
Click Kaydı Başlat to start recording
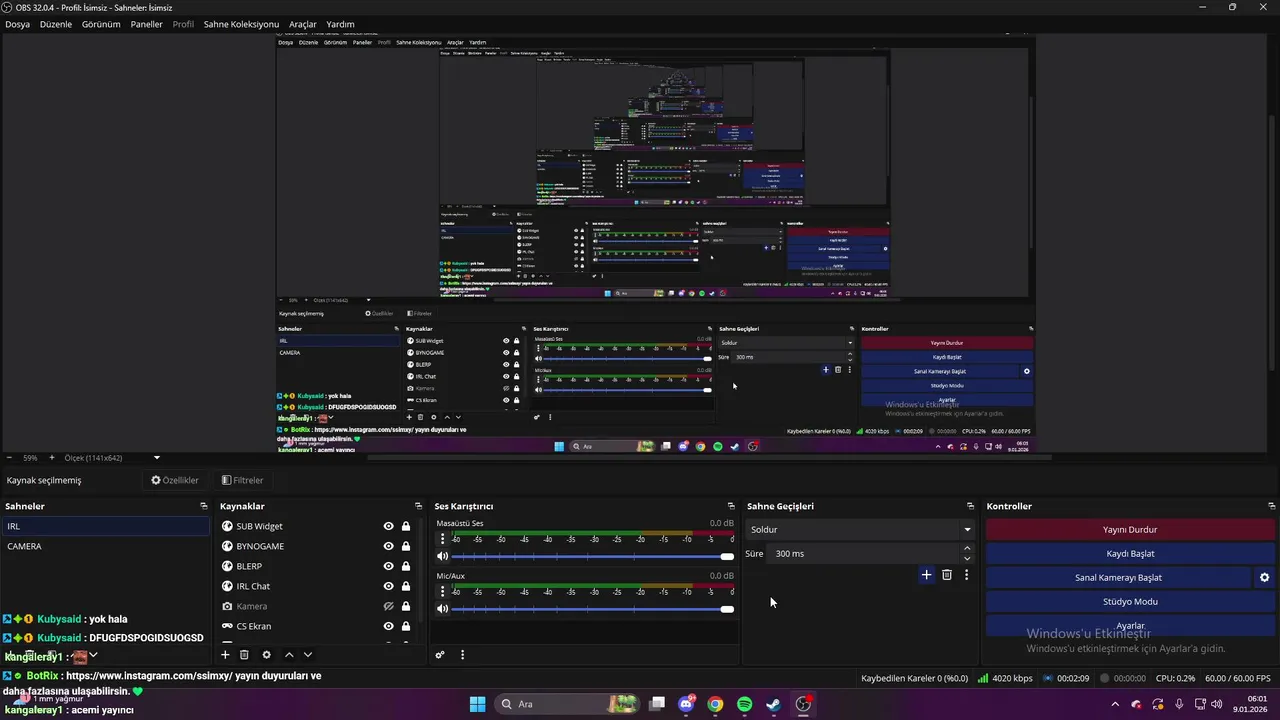pos(1130,554)
